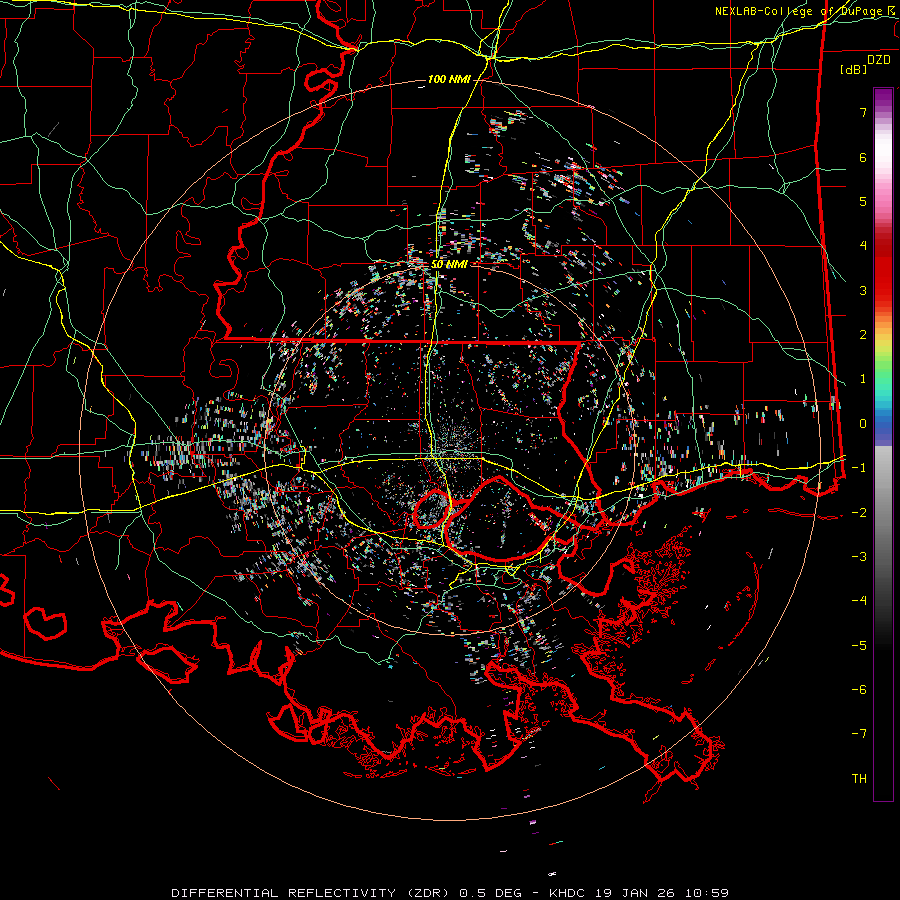The height and width of the screenshot is (900, 900).
Task: Click the 2 value on the color scale
Action: 863,335
